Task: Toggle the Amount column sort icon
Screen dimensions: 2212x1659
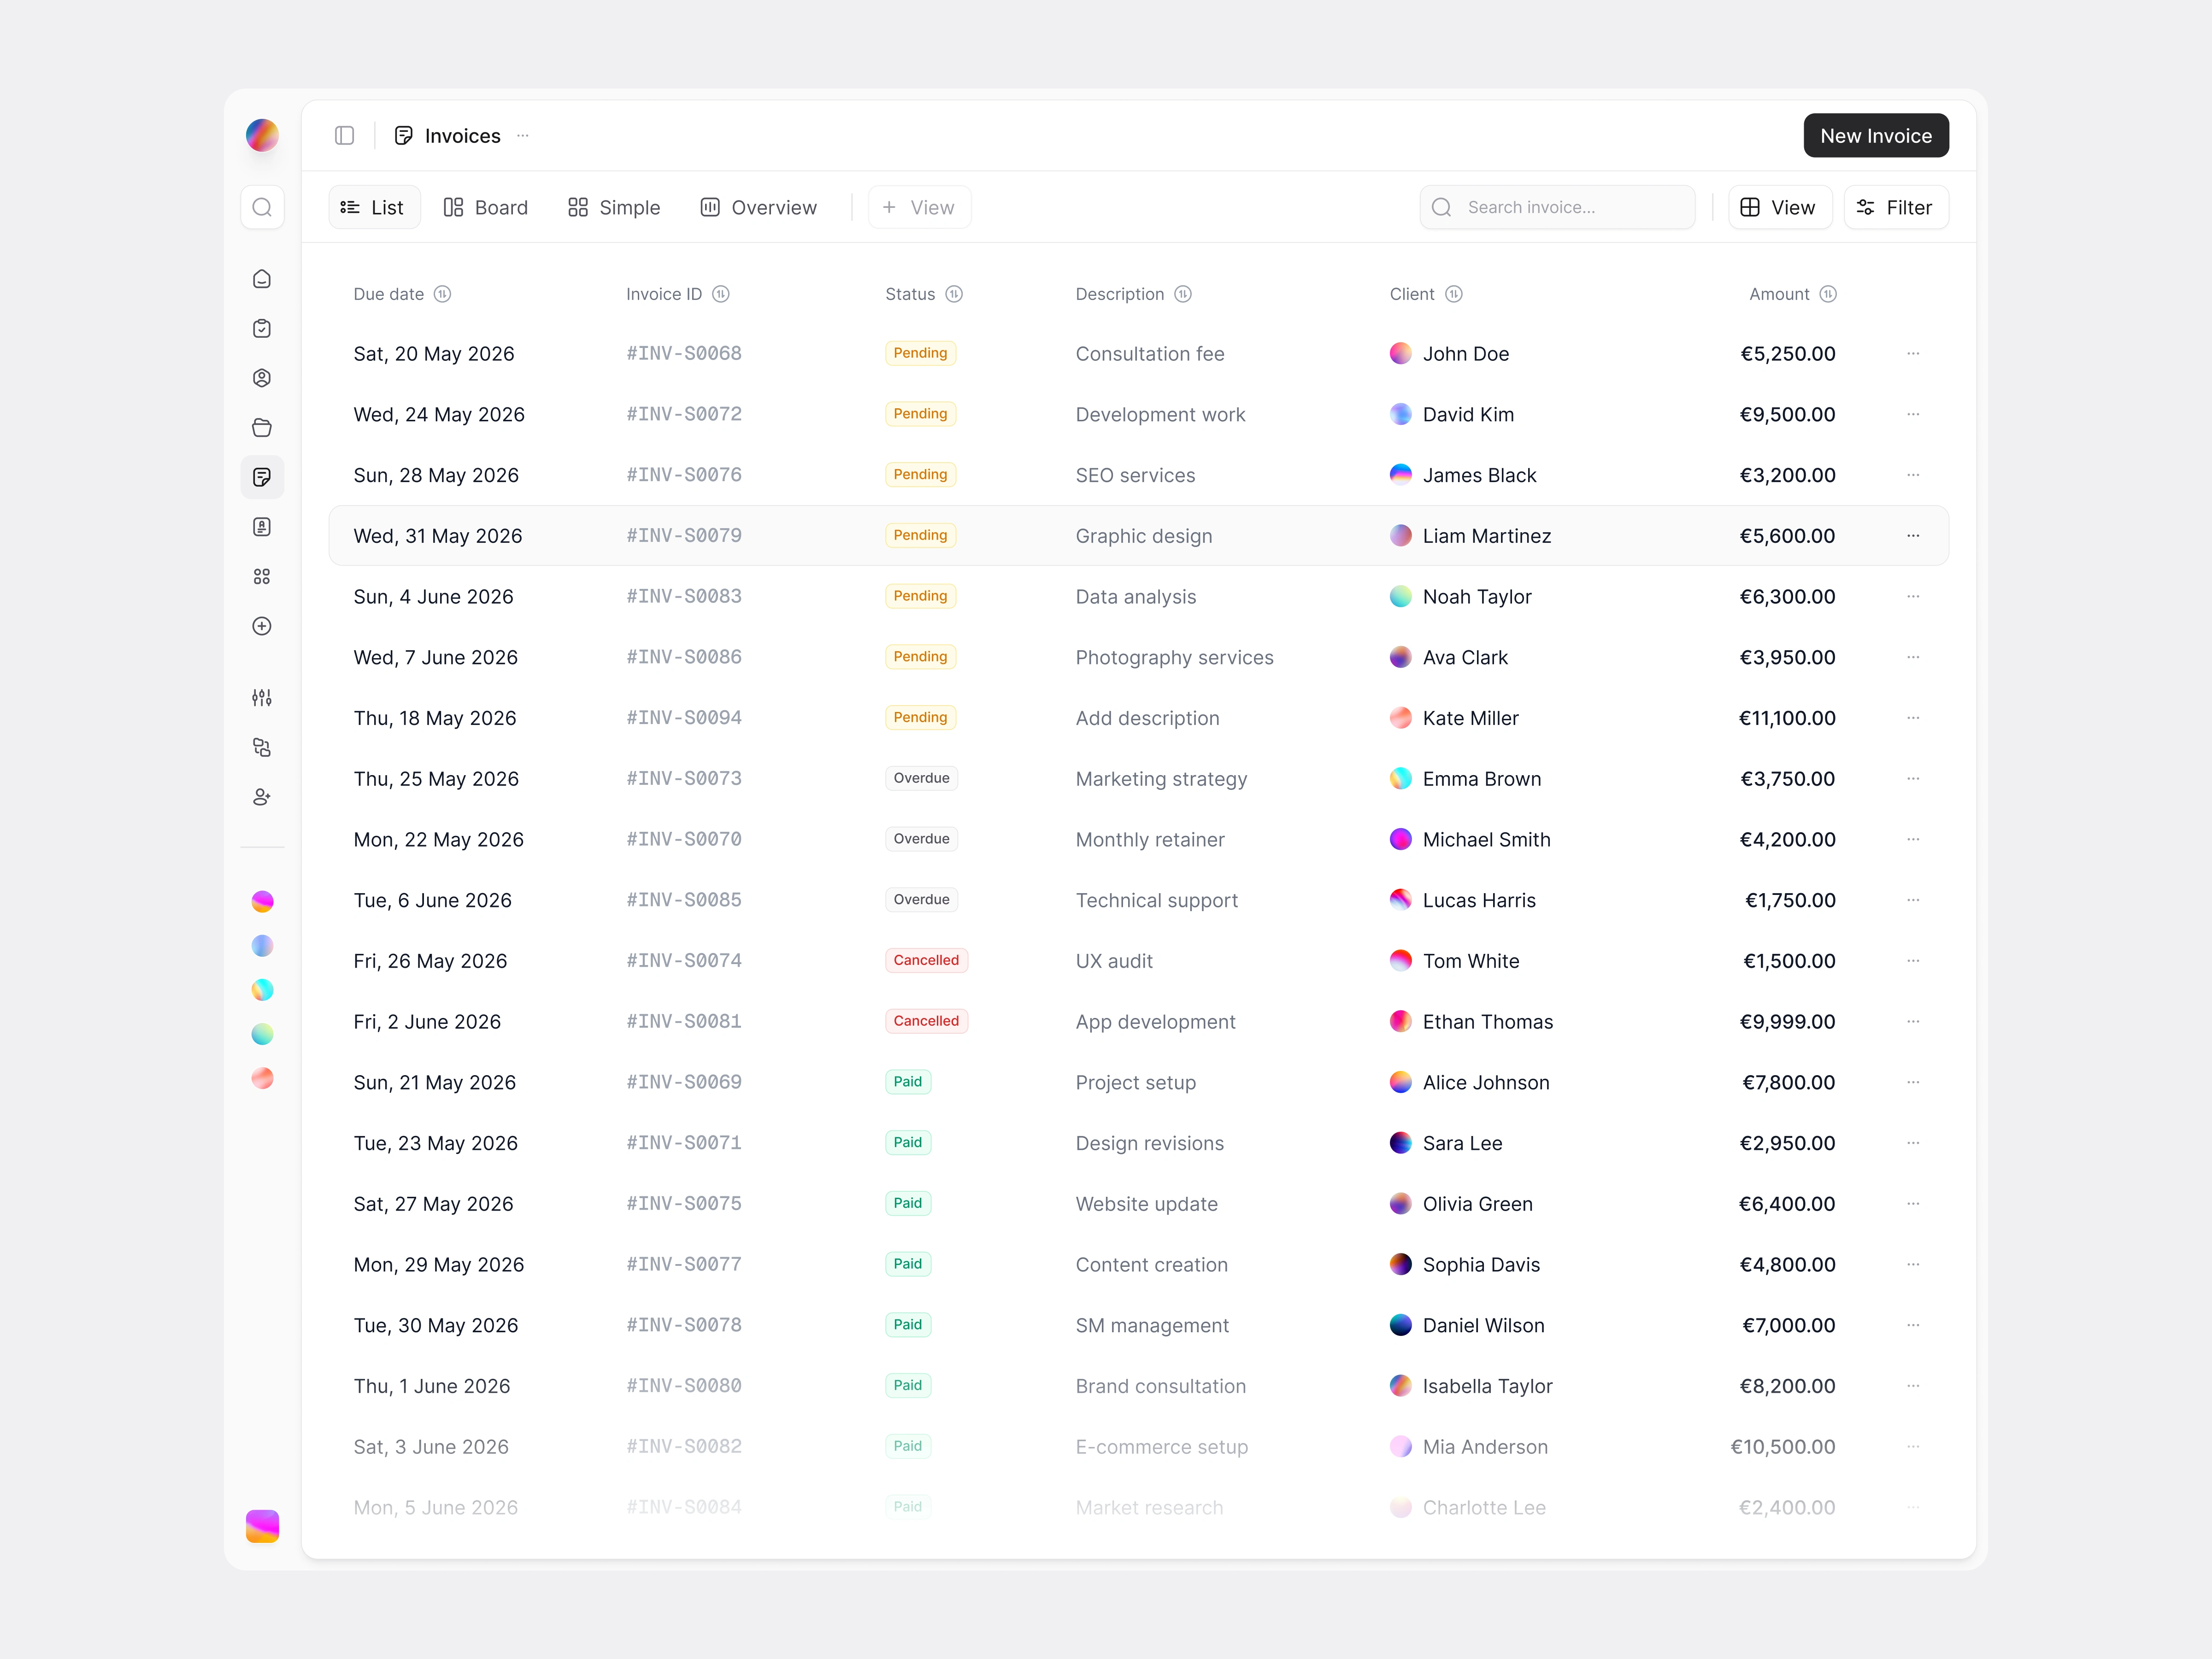Action: tap(1828, 294)
